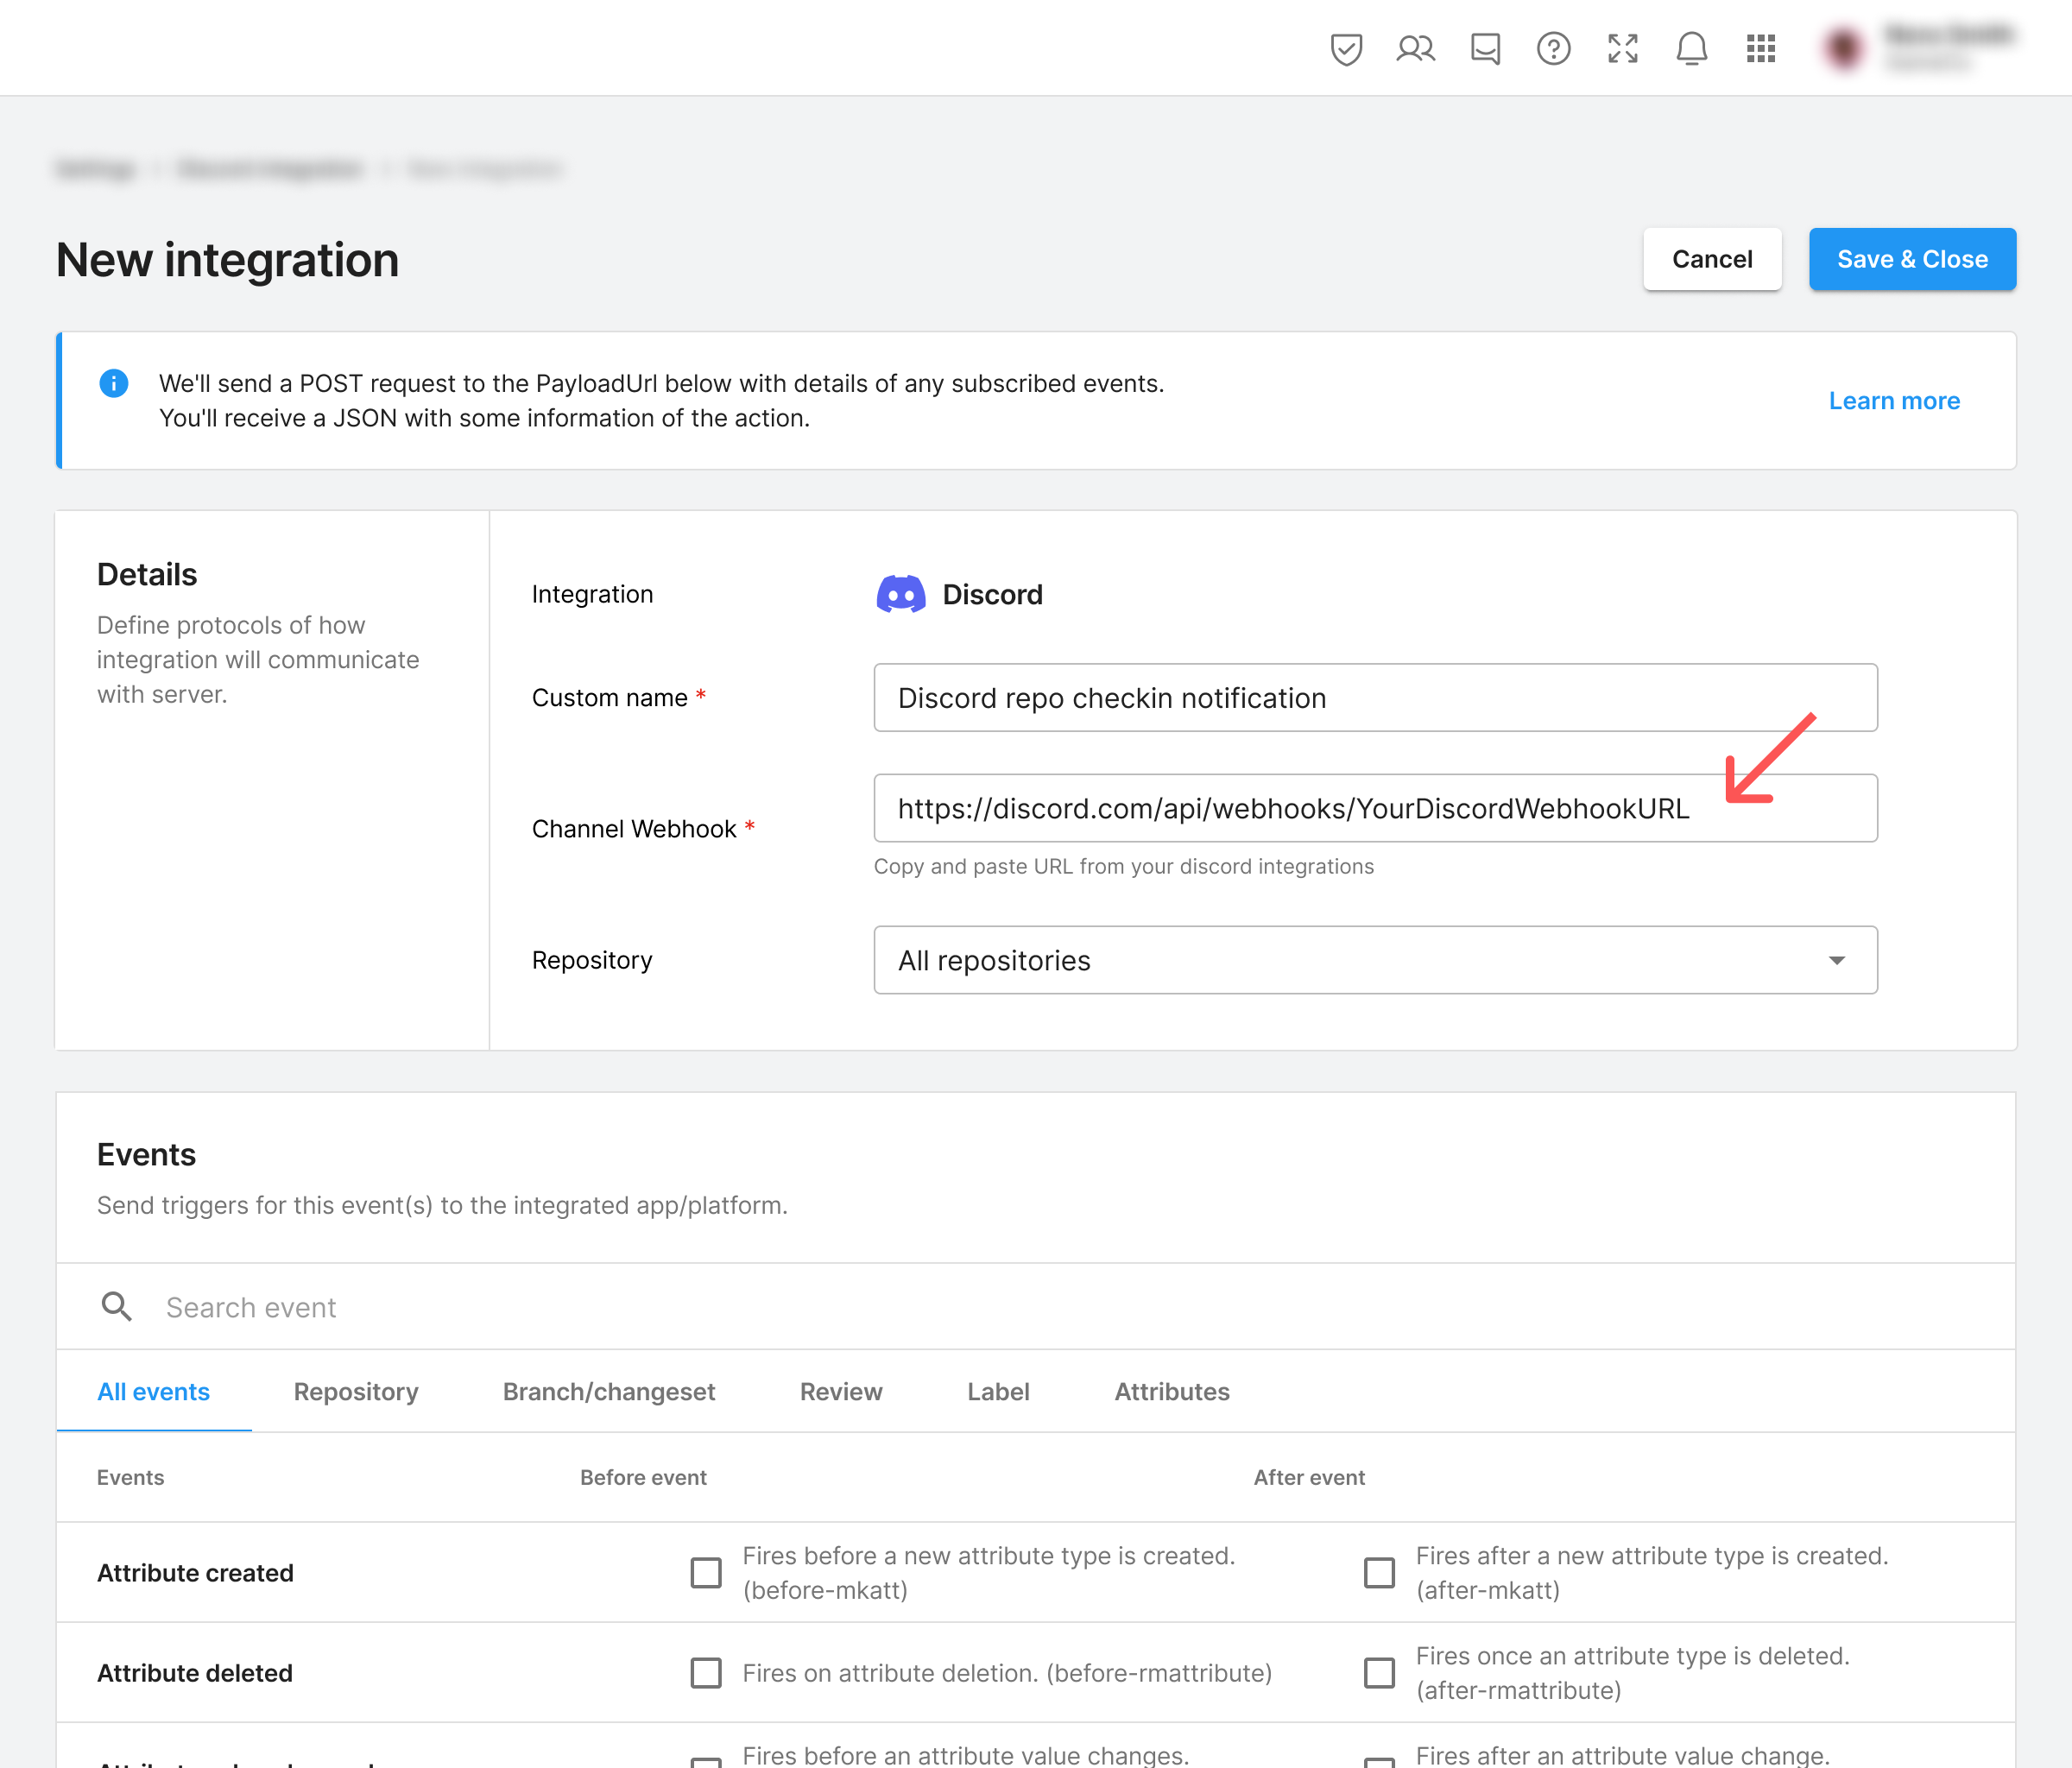
Task: Switch to the Repository events tab
Action: [x=357, y=1391]
